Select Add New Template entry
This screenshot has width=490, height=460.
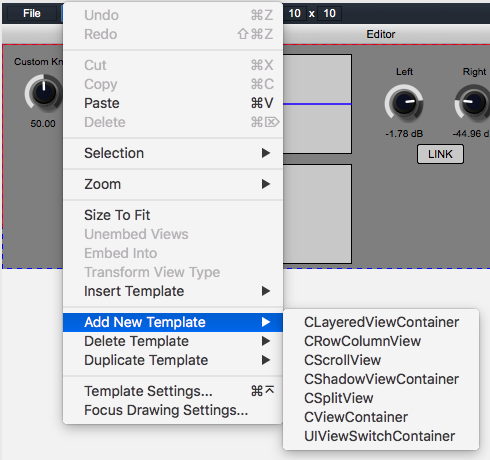(173, 322)
